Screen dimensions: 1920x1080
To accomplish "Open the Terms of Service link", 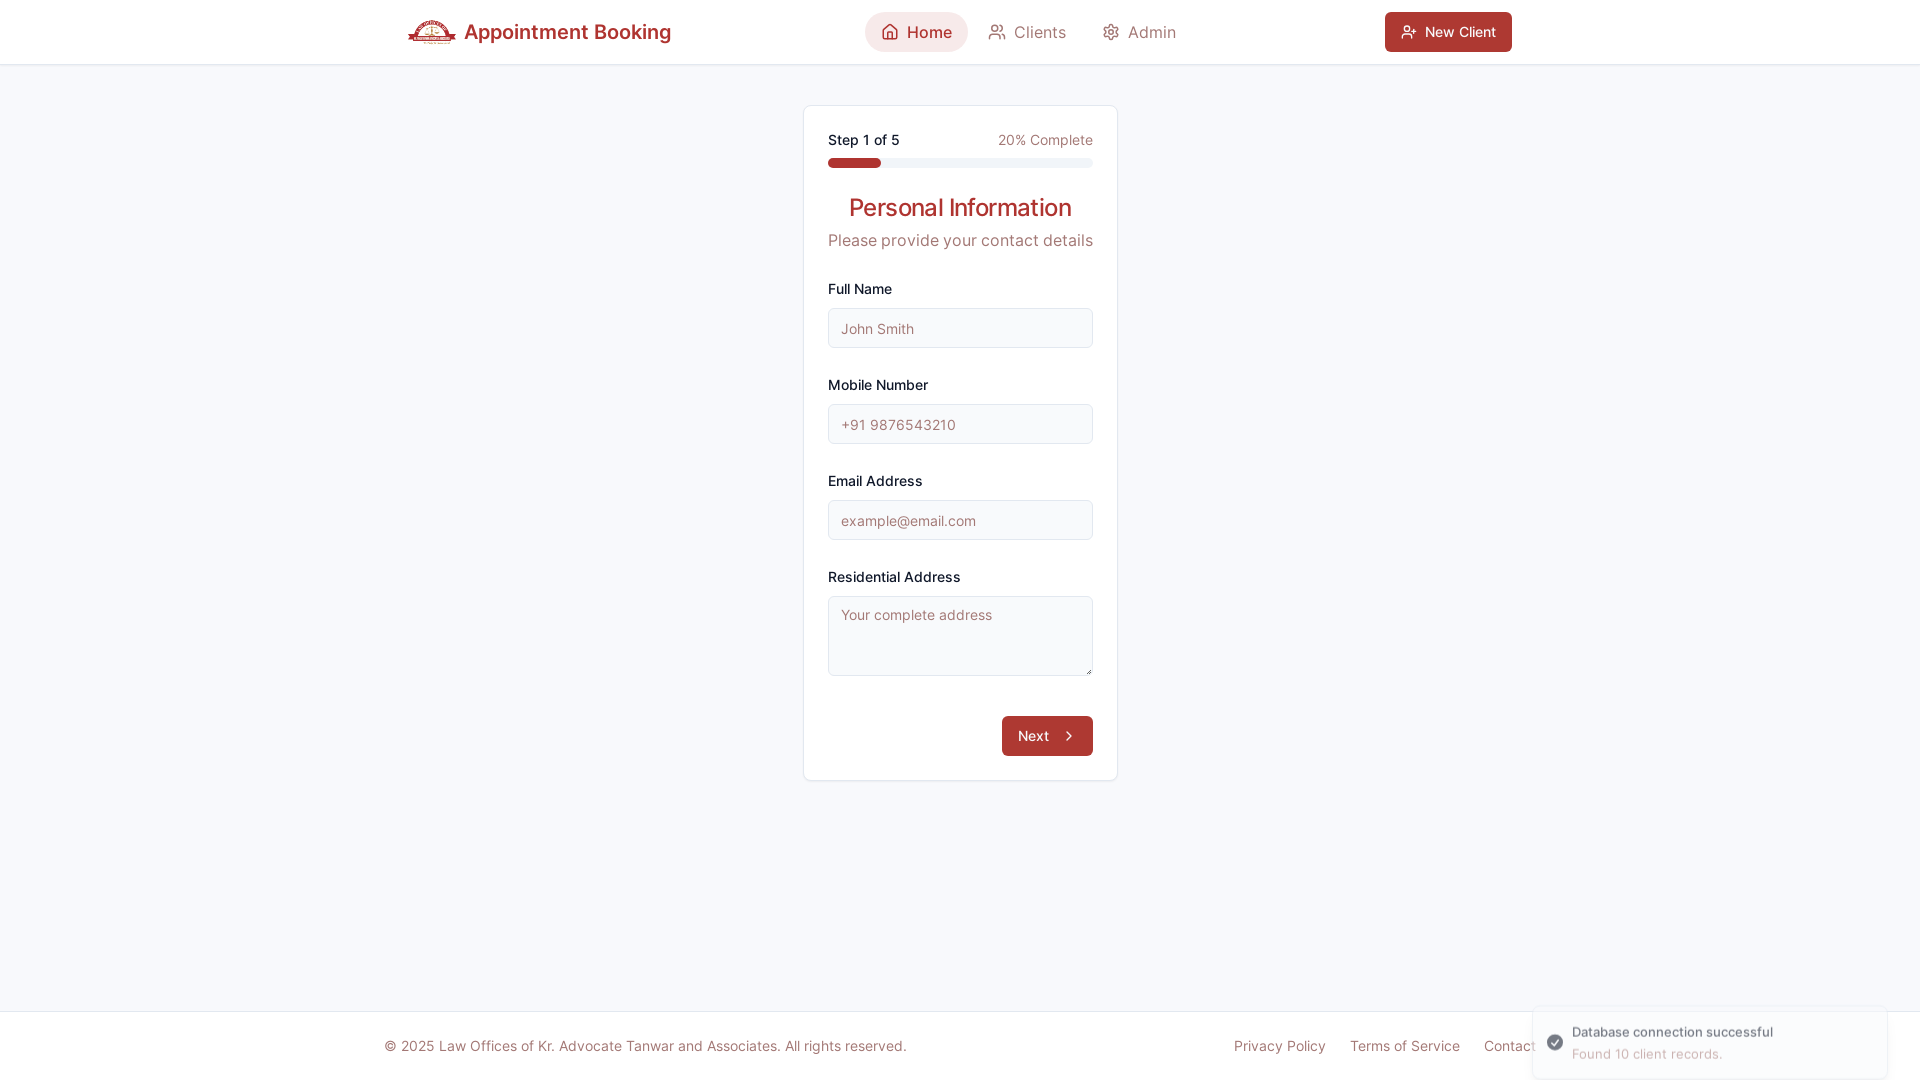I will 1405,1046.
